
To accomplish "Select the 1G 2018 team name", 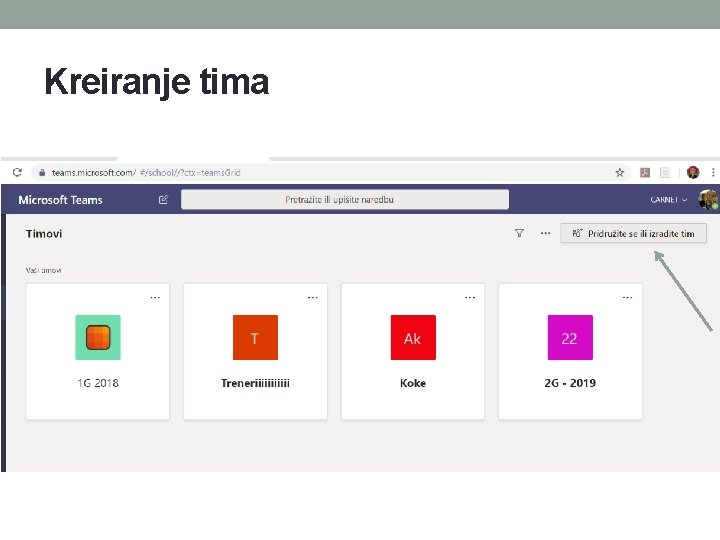I will (x=98, y=383).
